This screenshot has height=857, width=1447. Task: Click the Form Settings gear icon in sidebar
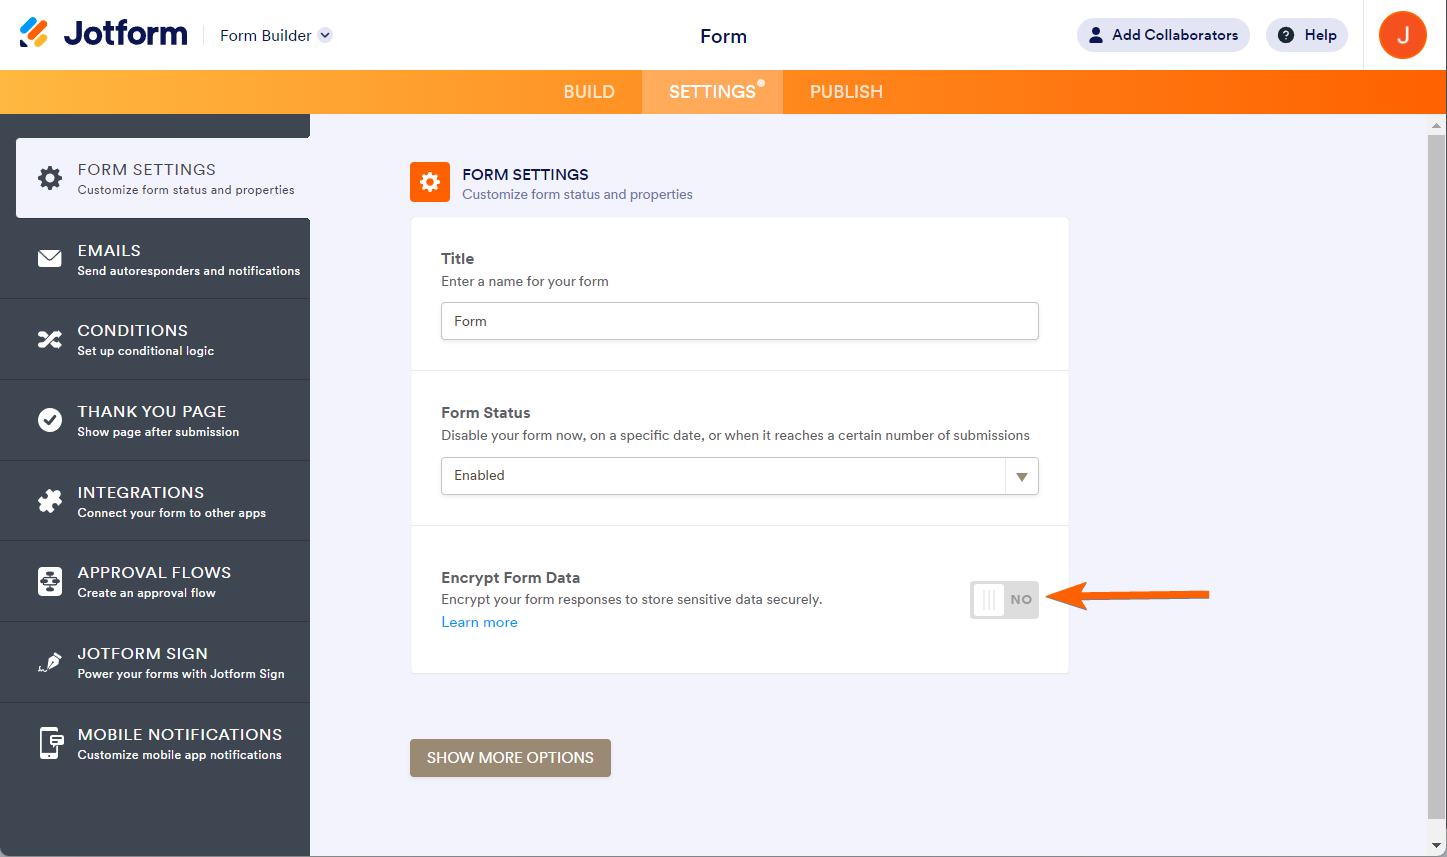point(50,178)
